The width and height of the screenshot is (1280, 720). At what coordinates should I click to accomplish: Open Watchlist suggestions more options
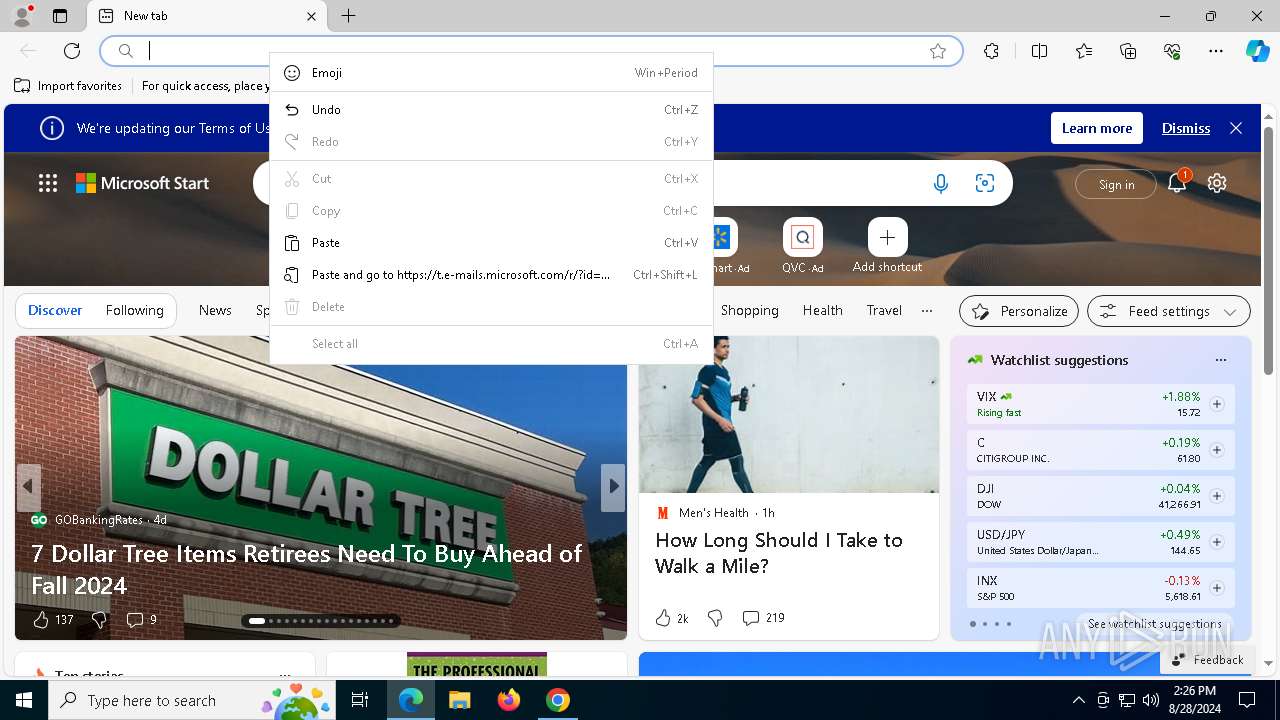[x=1220, y=360]
